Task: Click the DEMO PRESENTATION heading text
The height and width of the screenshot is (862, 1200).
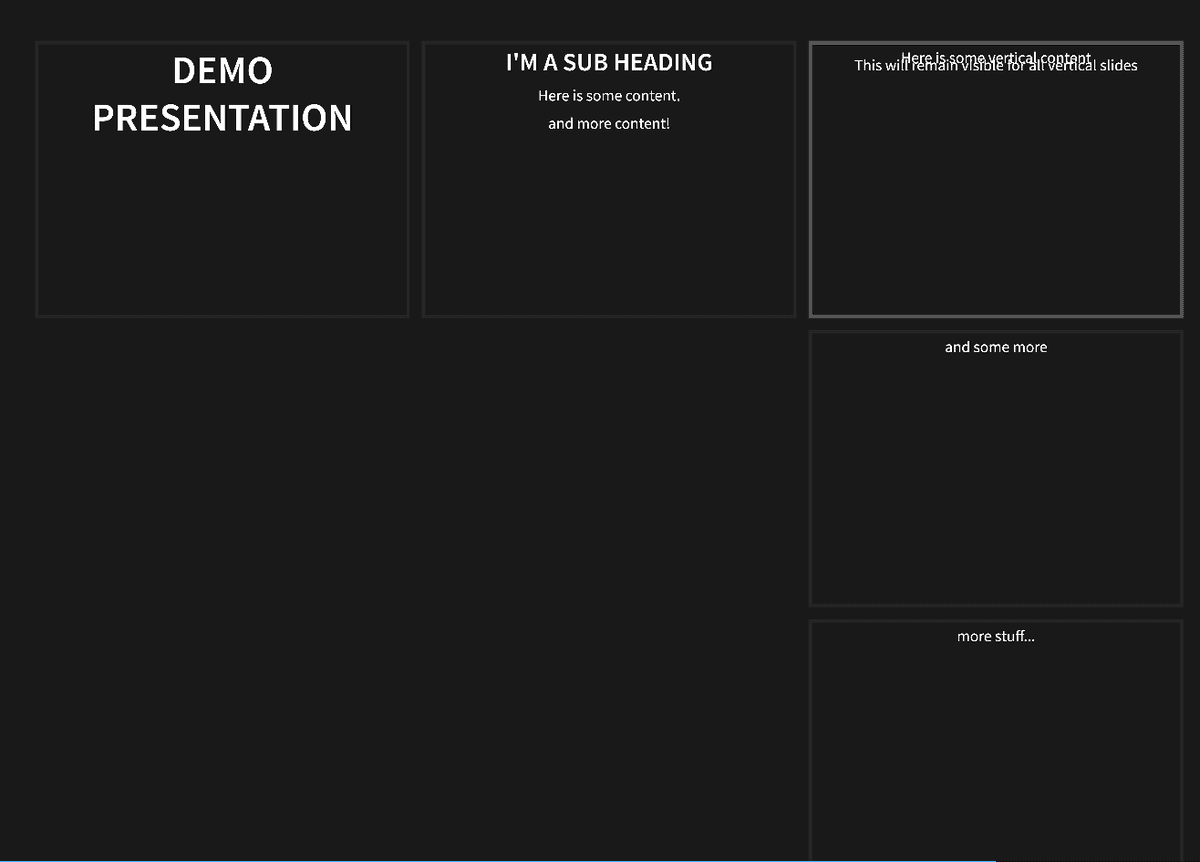Action: [222, 95]
